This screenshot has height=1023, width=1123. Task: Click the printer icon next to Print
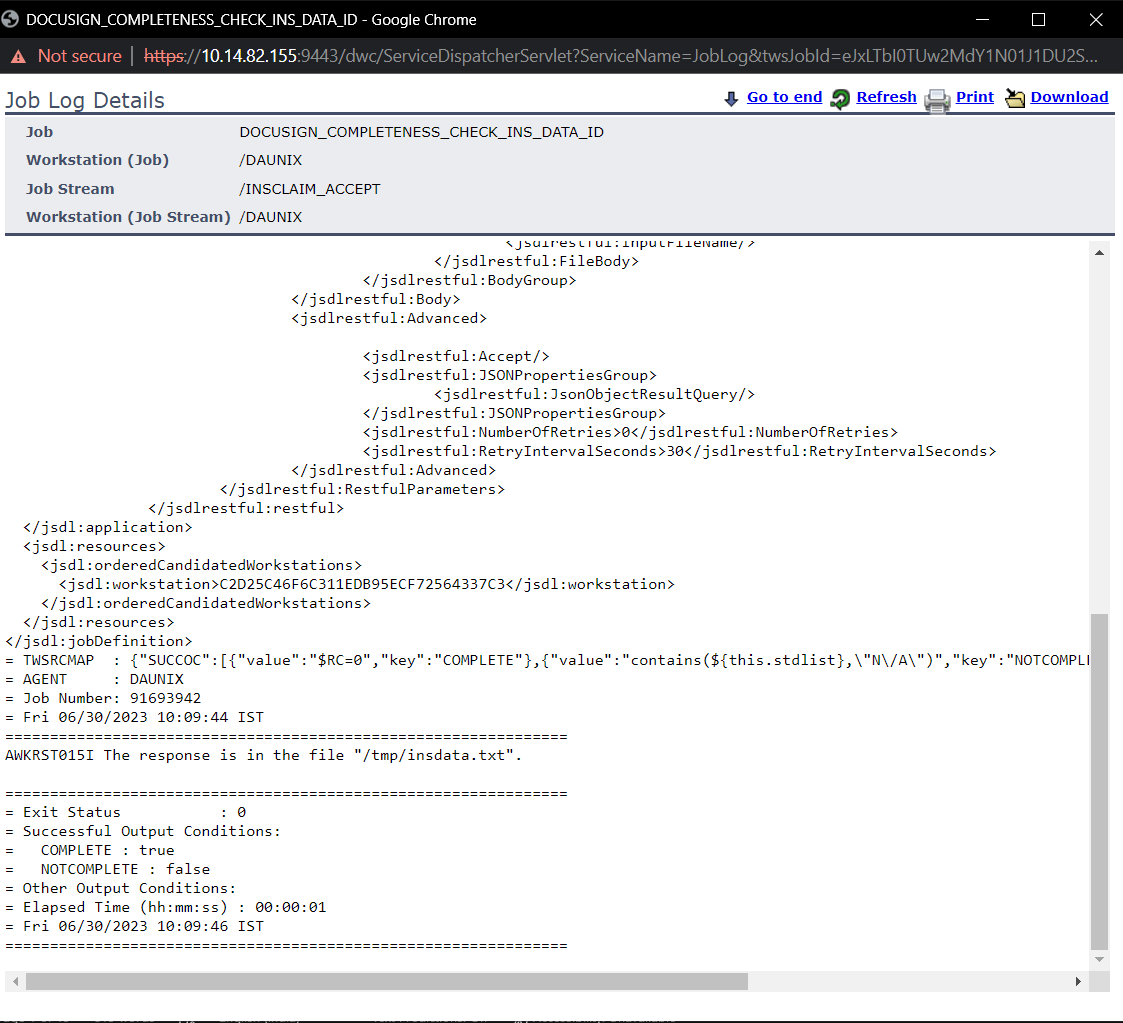(937, 98)
